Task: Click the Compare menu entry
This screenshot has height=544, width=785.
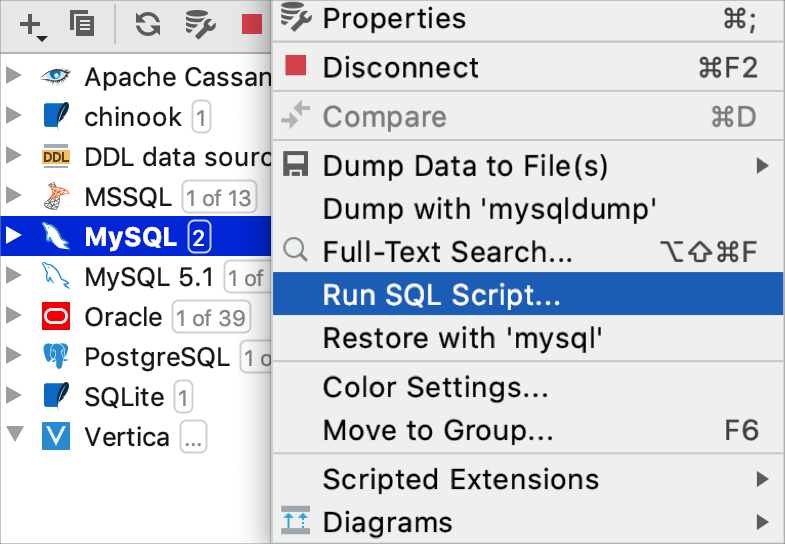Action: coord(528,117)
